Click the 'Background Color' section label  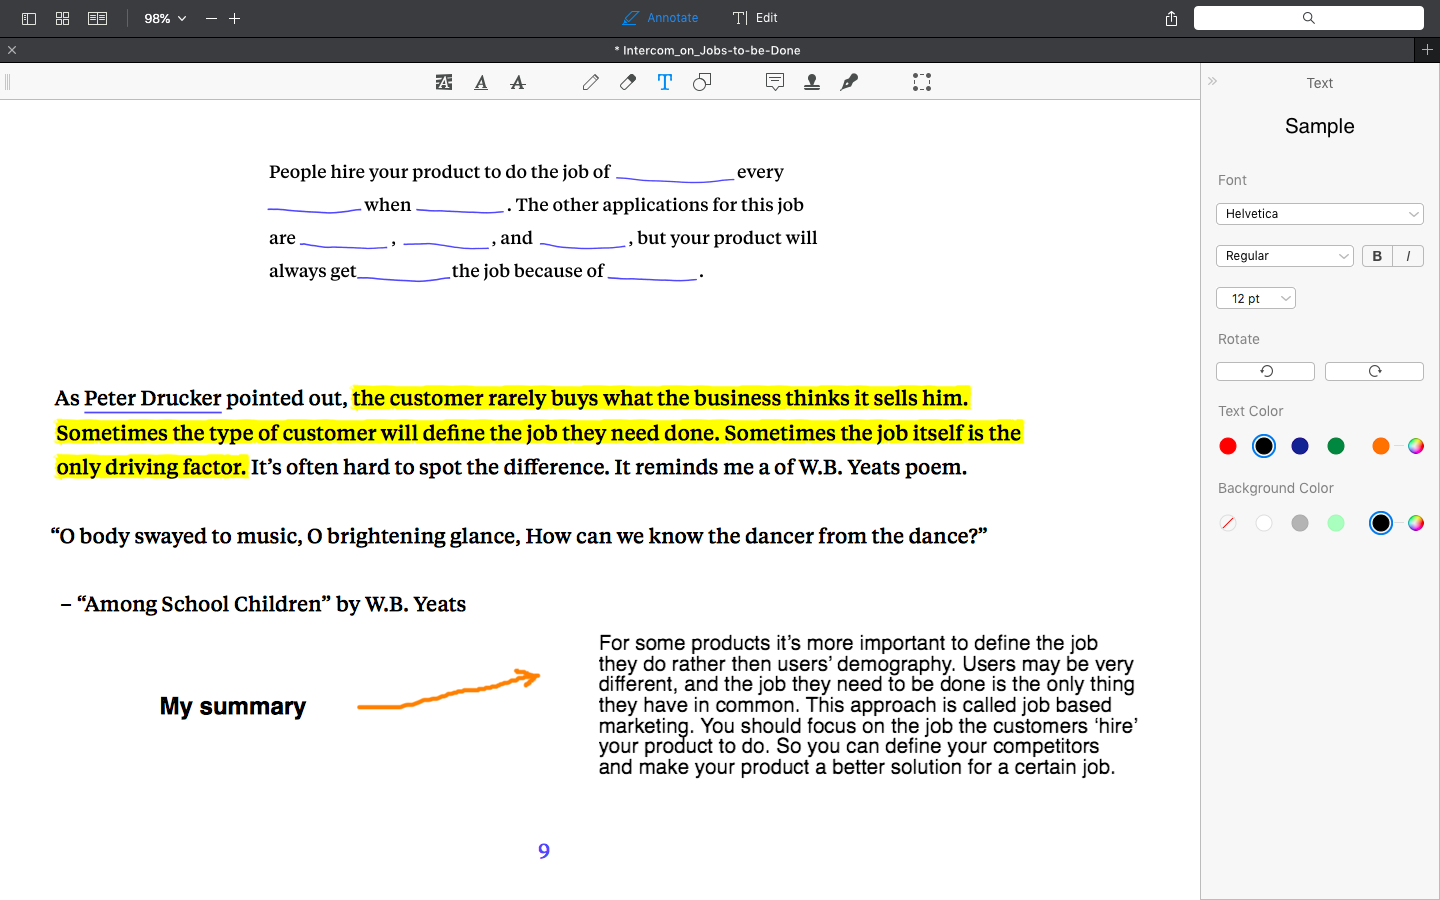[x=1276, y=488]
